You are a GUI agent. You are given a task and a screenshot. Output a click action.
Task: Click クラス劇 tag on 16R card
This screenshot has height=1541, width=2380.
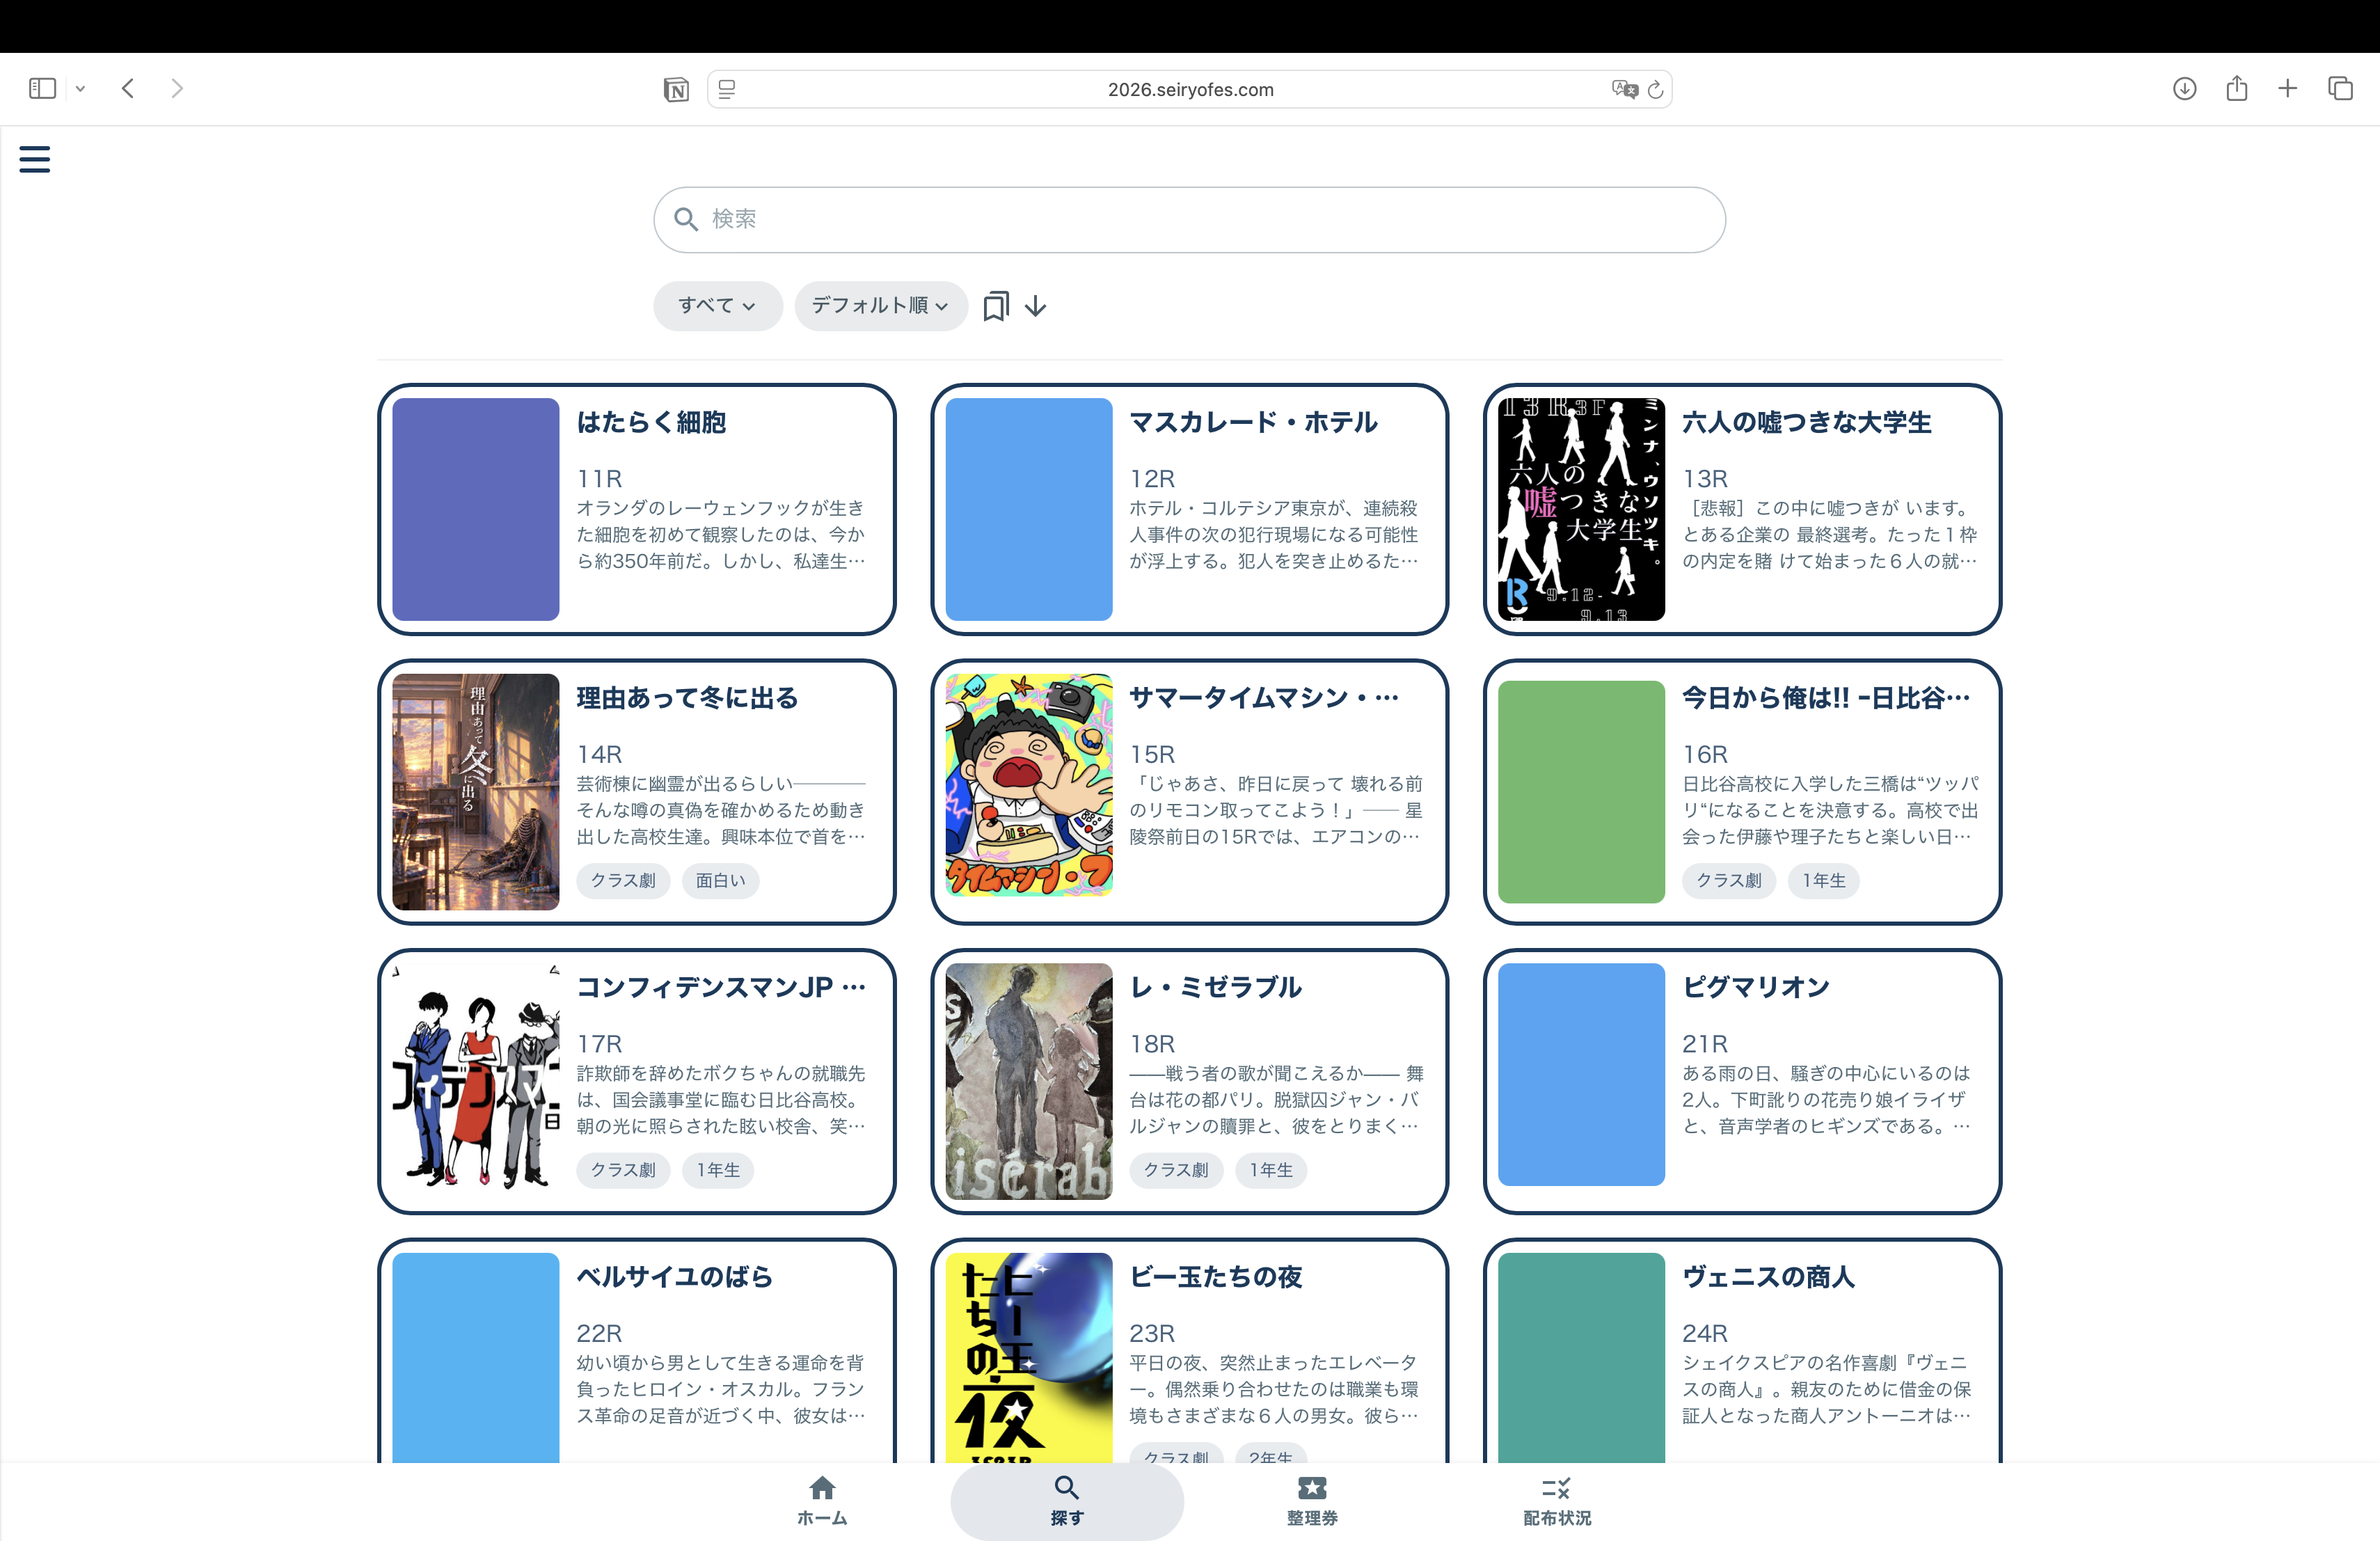(x=1729, y=881)
